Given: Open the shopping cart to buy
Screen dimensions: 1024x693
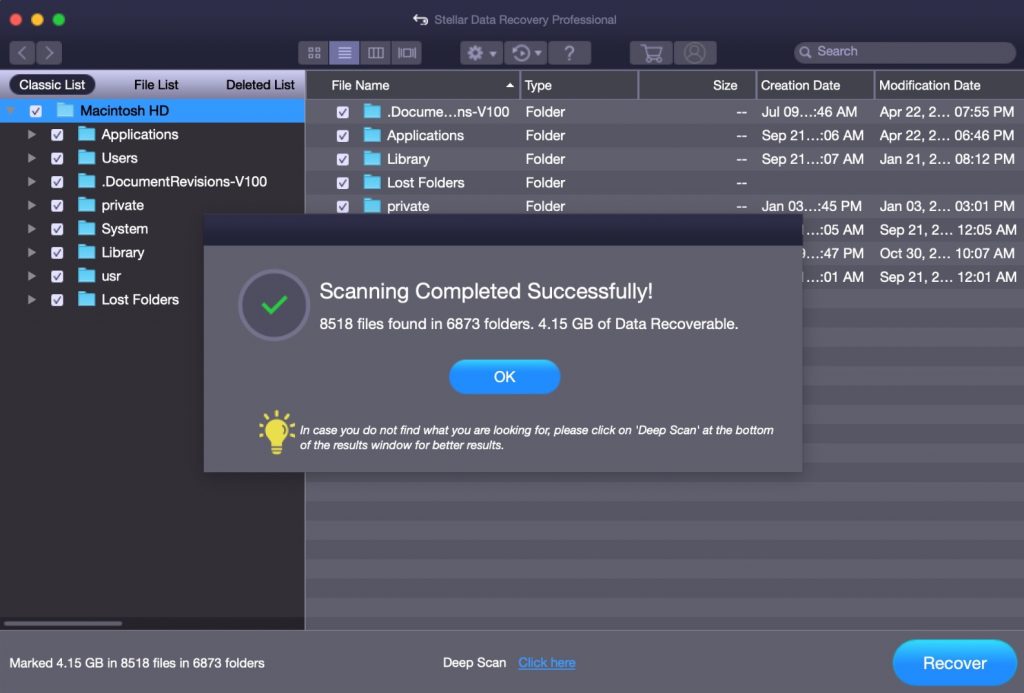Looking at the screenshot, I should pos(651,53).
